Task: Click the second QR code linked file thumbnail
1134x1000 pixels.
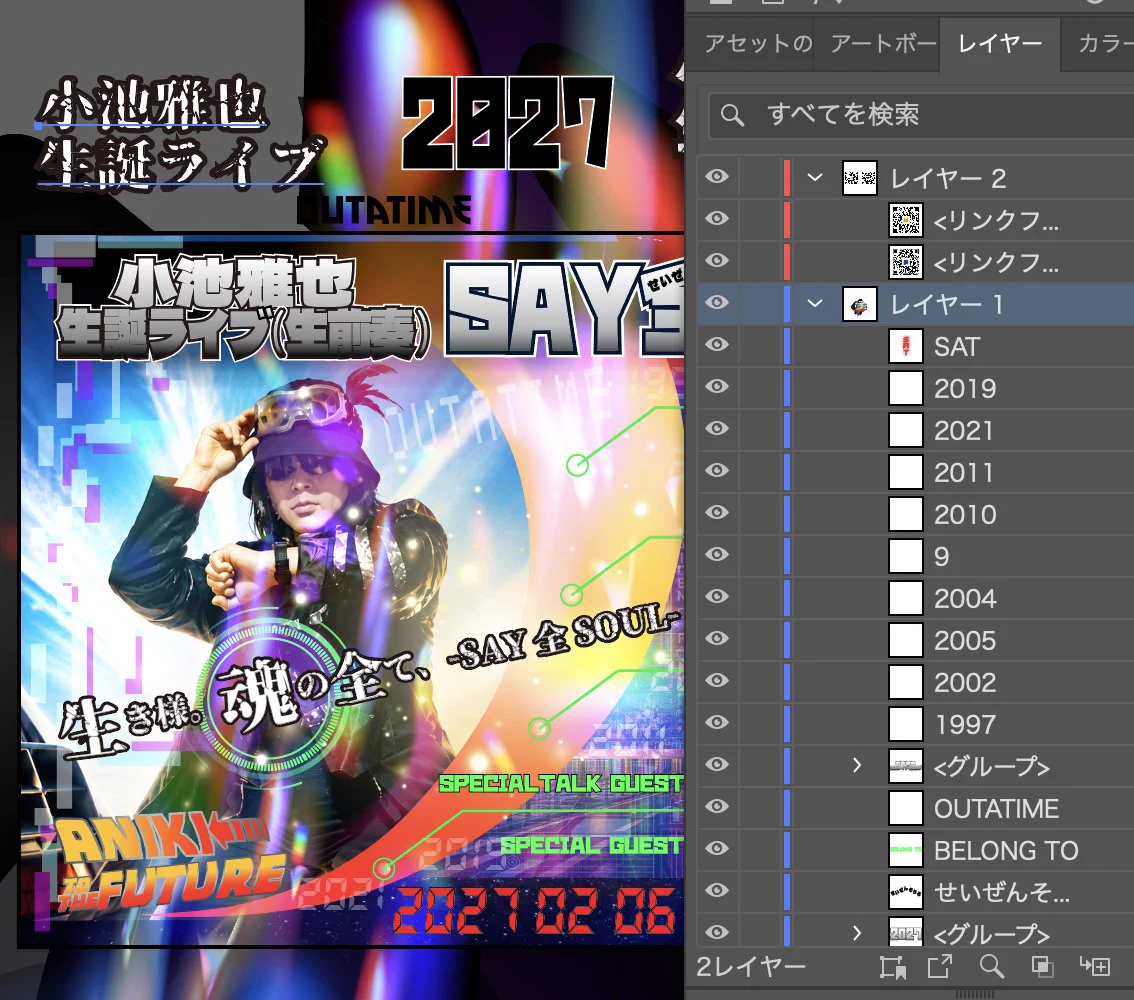Action: (905, 262)
